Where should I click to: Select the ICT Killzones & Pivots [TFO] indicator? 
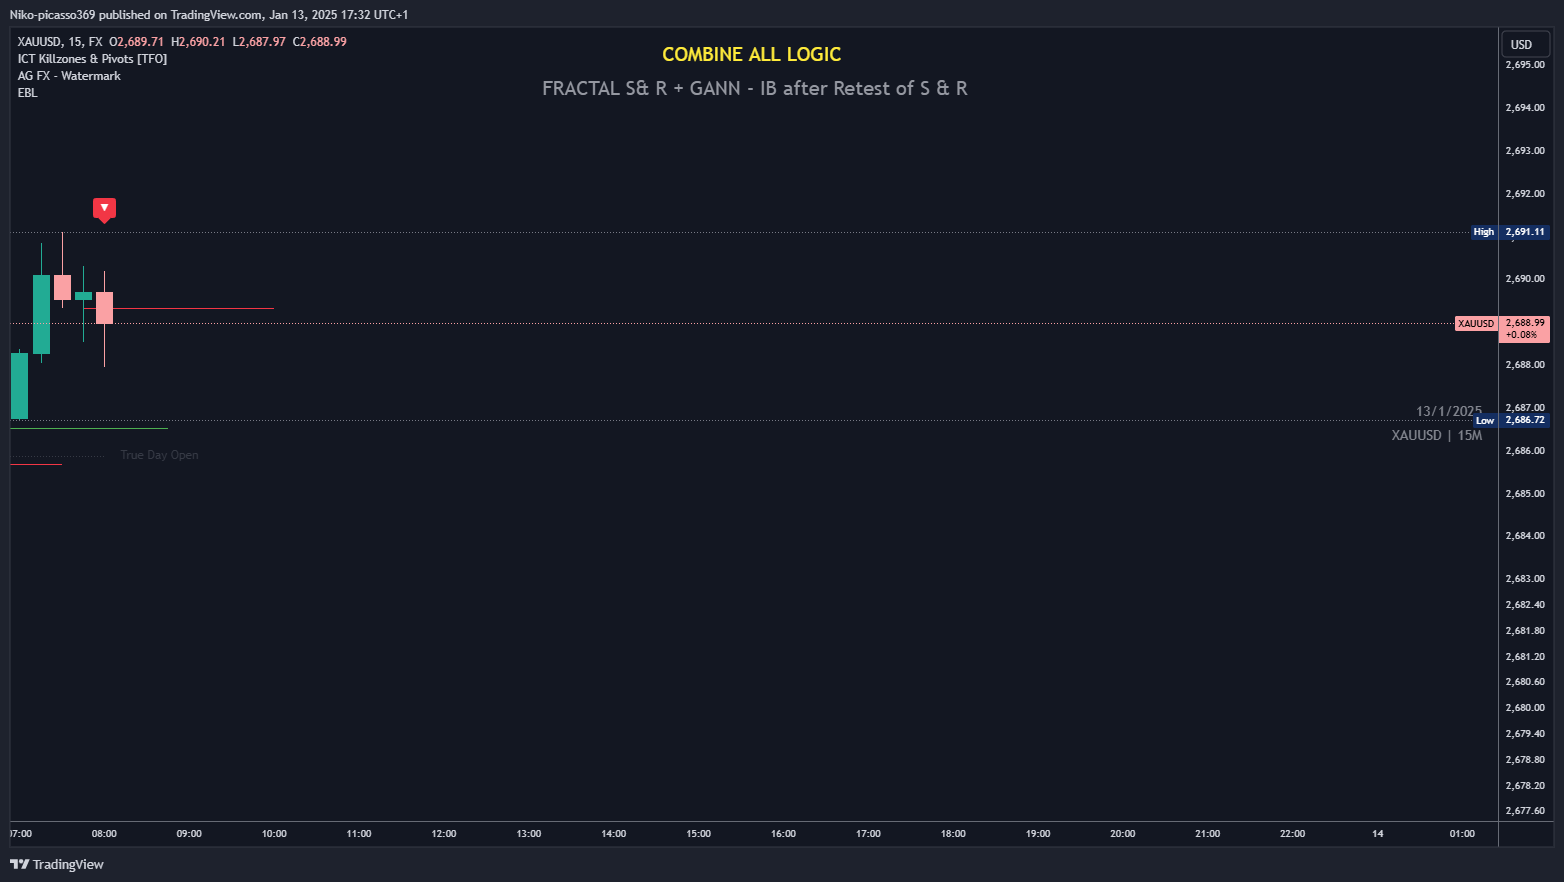click(92, 59)
